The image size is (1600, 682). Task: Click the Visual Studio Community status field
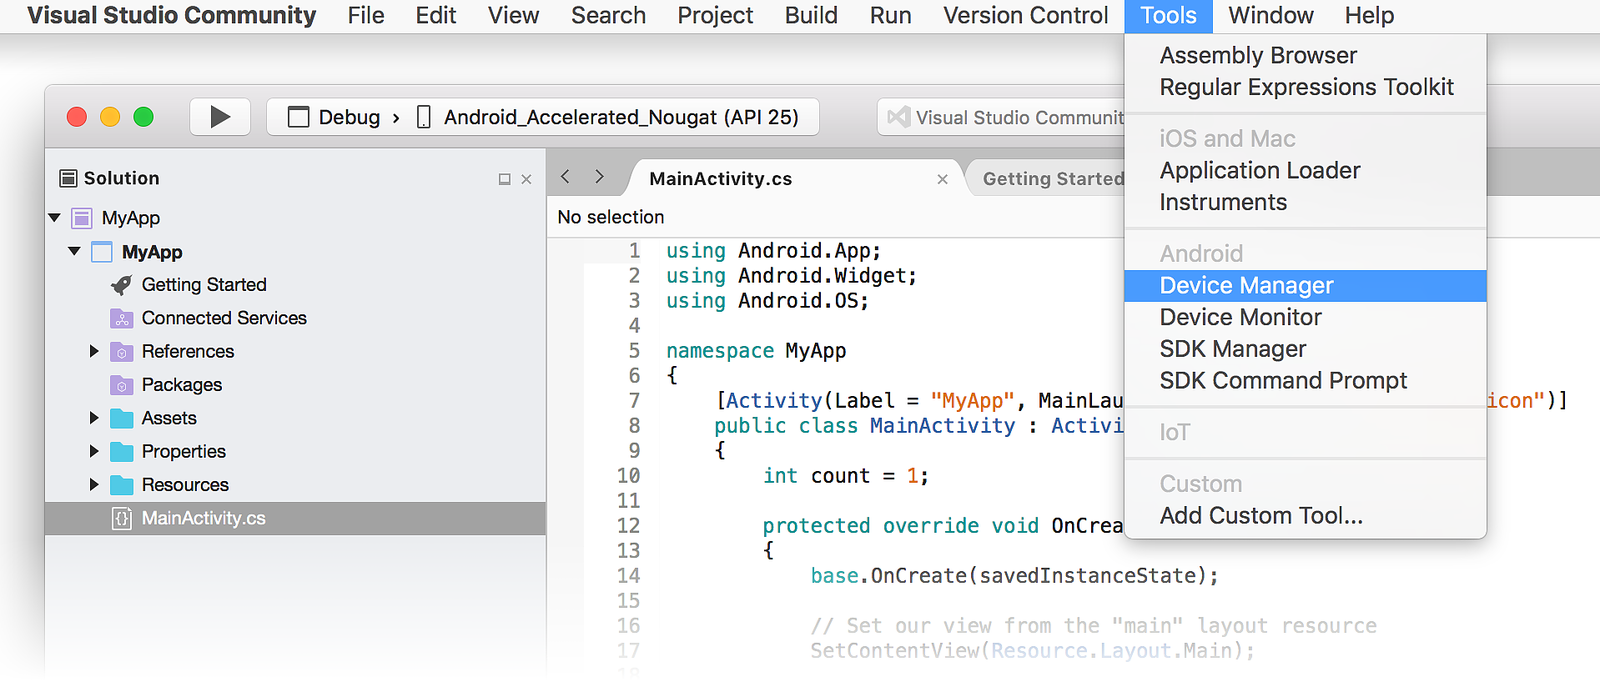1002,117
